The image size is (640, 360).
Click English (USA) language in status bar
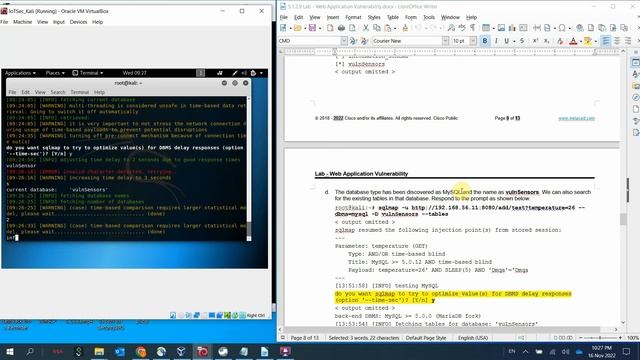pos(473,338)
